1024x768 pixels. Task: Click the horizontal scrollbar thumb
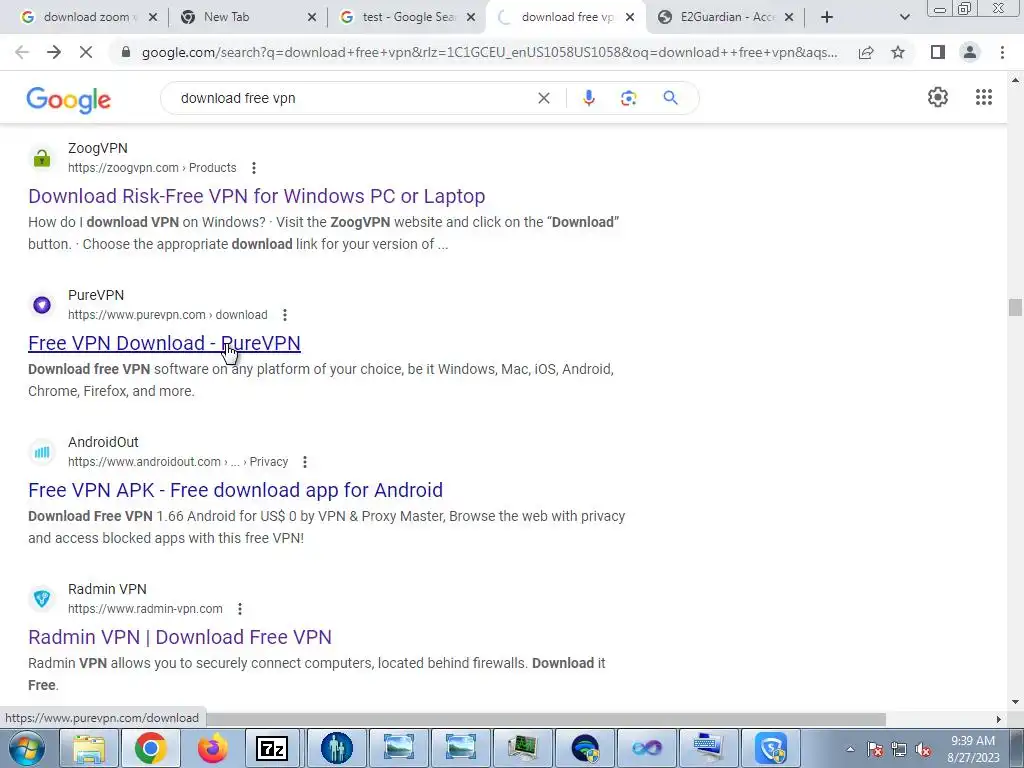(545, 719)
